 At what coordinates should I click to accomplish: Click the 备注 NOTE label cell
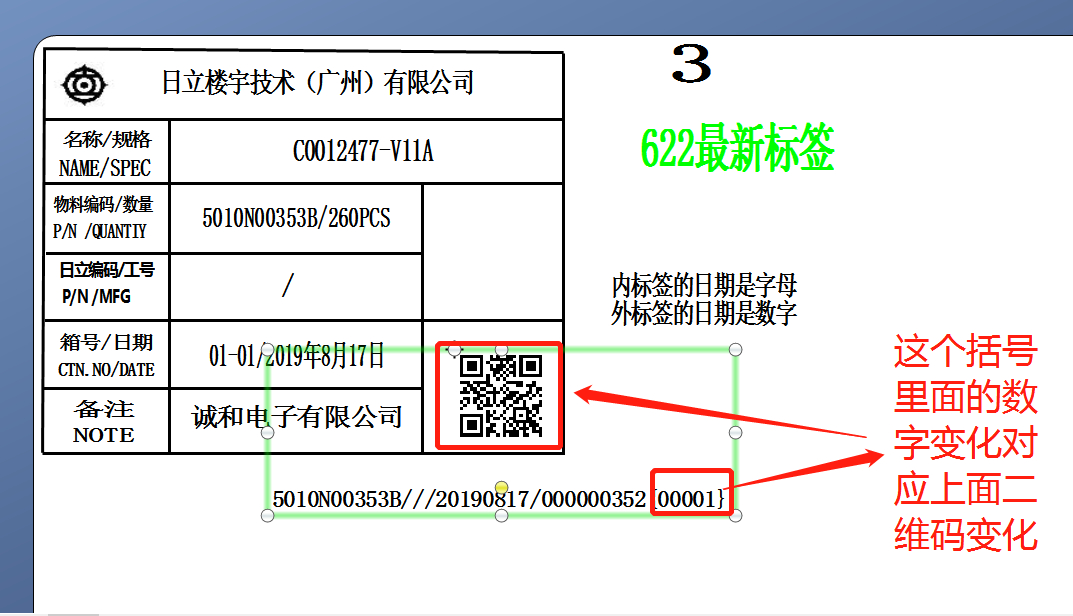(x=106, y=421)
